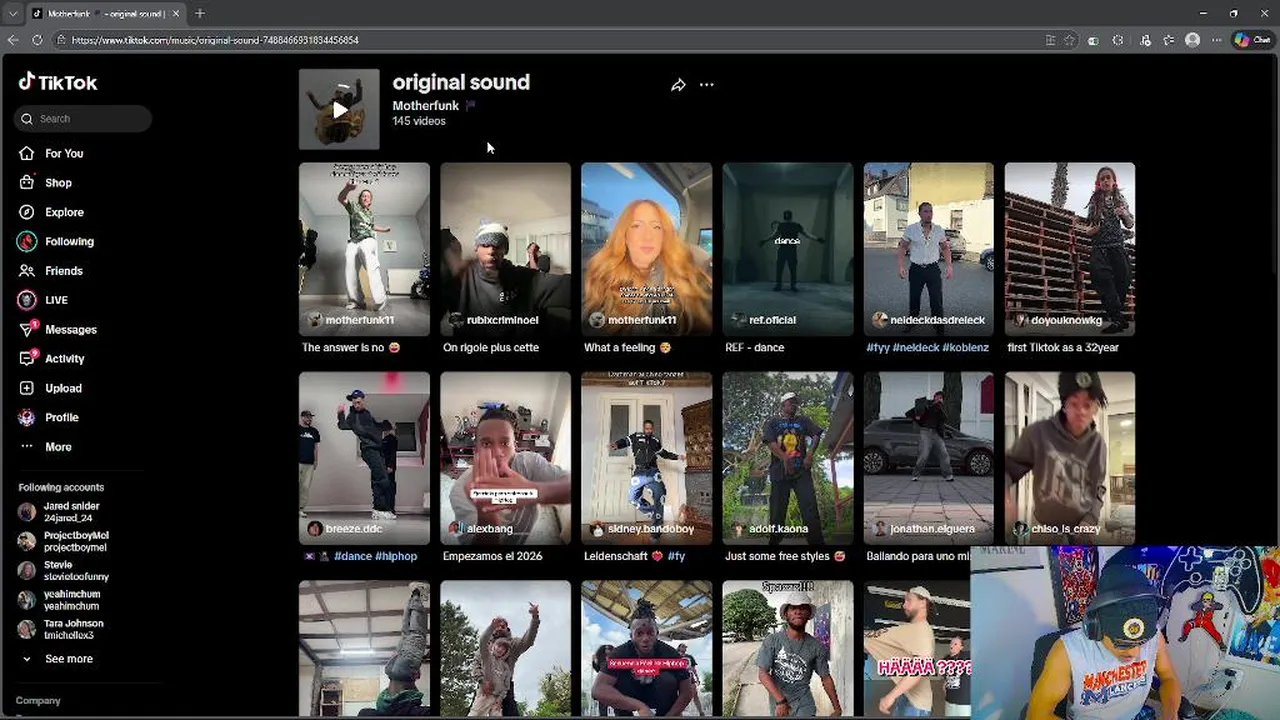Image resolution: width=1280 pixels, height=720 pixels.
Task: Open neideckdasdreieck video thumbnail
Action: (929, 249)
